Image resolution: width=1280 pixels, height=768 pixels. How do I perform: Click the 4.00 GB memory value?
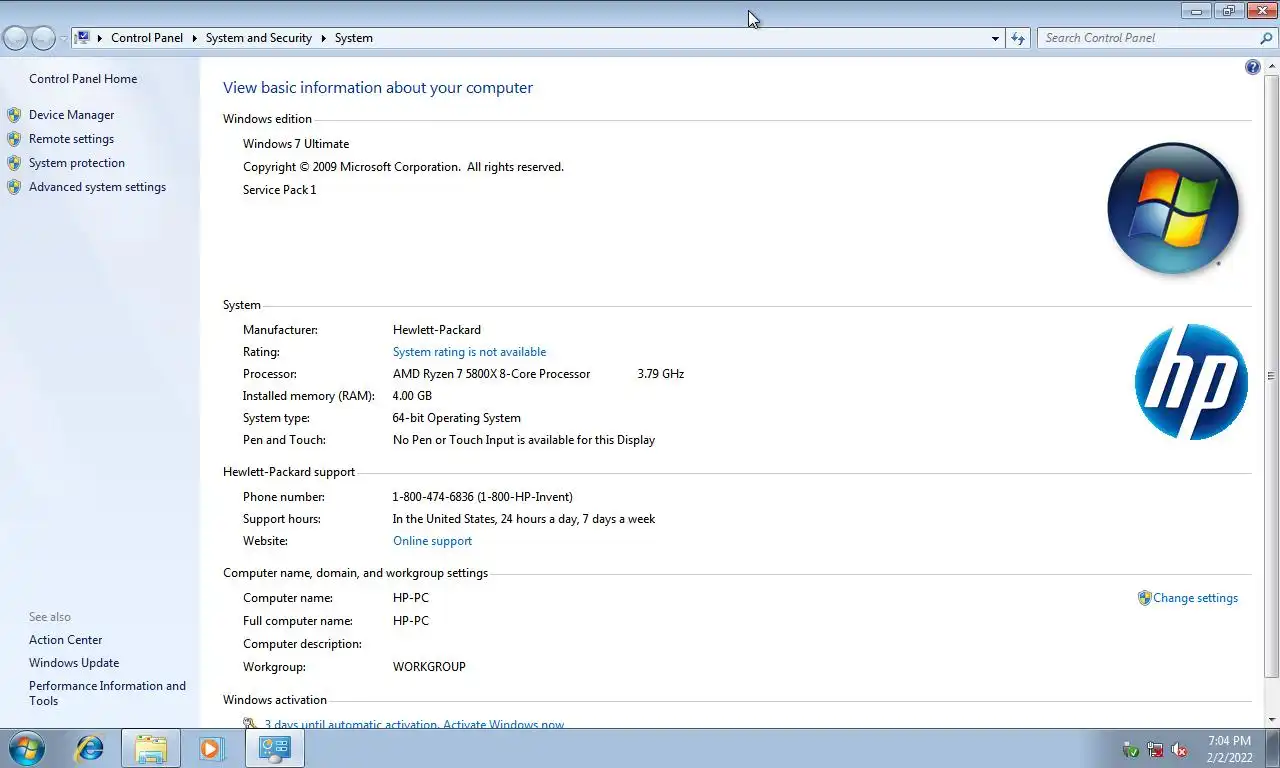click(412, 396)
